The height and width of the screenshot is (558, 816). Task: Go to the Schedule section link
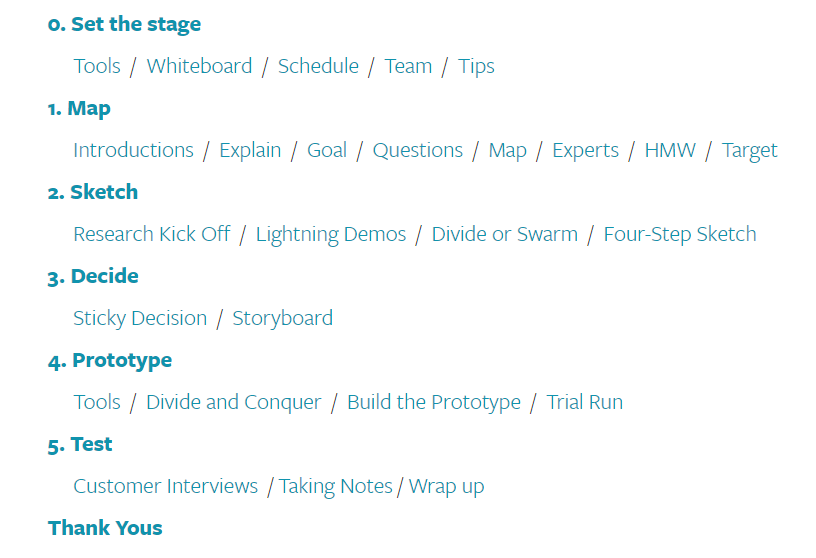318,66
